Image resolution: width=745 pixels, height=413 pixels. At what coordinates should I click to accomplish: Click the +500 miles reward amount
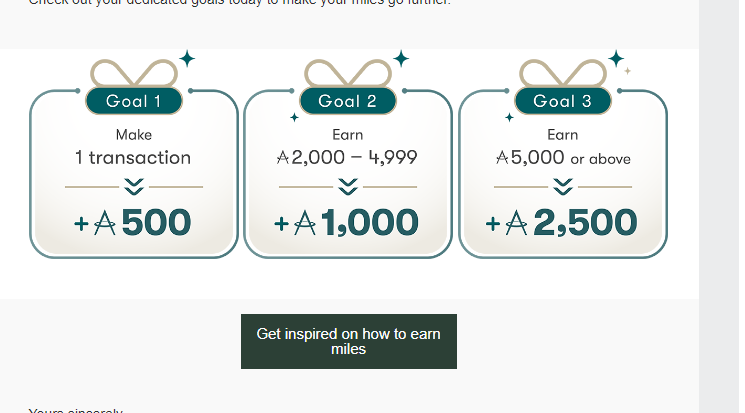click(x=133, y=223)
